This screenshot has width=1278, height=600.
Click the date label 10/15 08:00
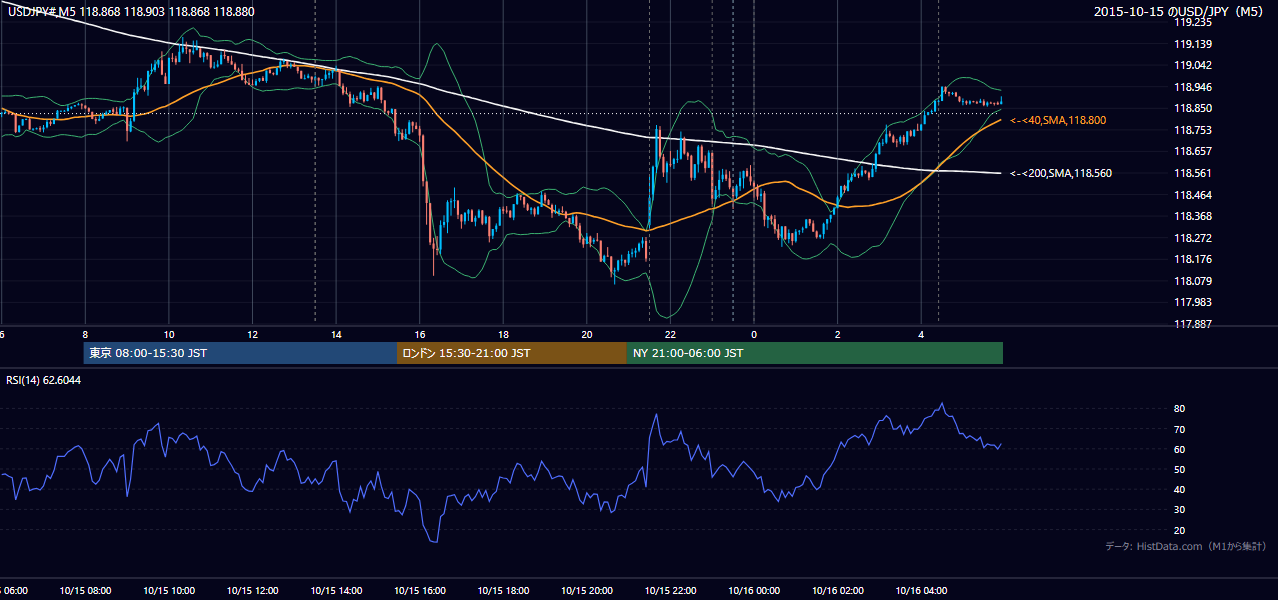coord(85,591)
